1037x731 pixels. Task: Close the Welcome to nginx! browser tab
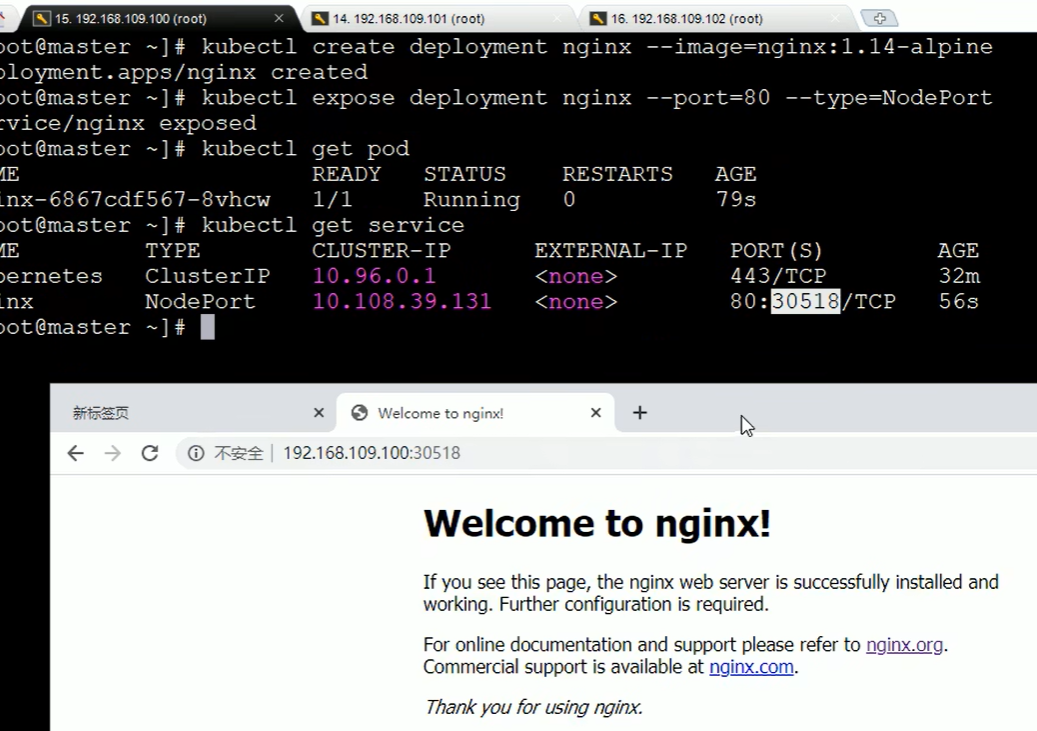coord(596,413)
